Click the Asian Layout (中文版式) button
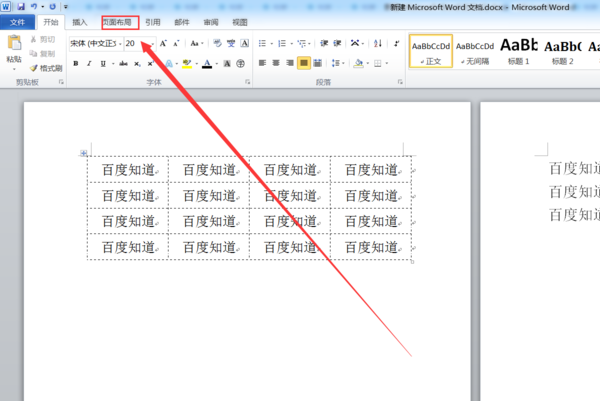The width and height of the screenshot is (600, 401). click(355, 43)
